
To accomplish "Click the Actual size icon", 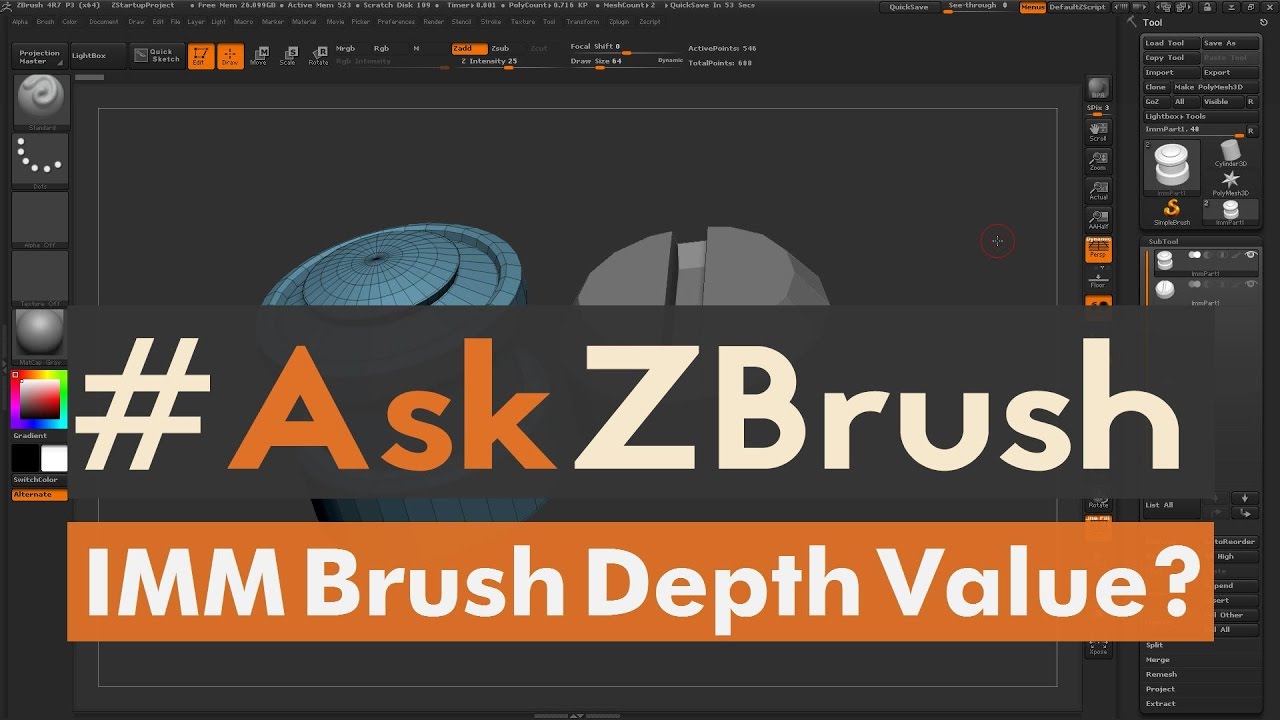I will tap(1099, 190).
